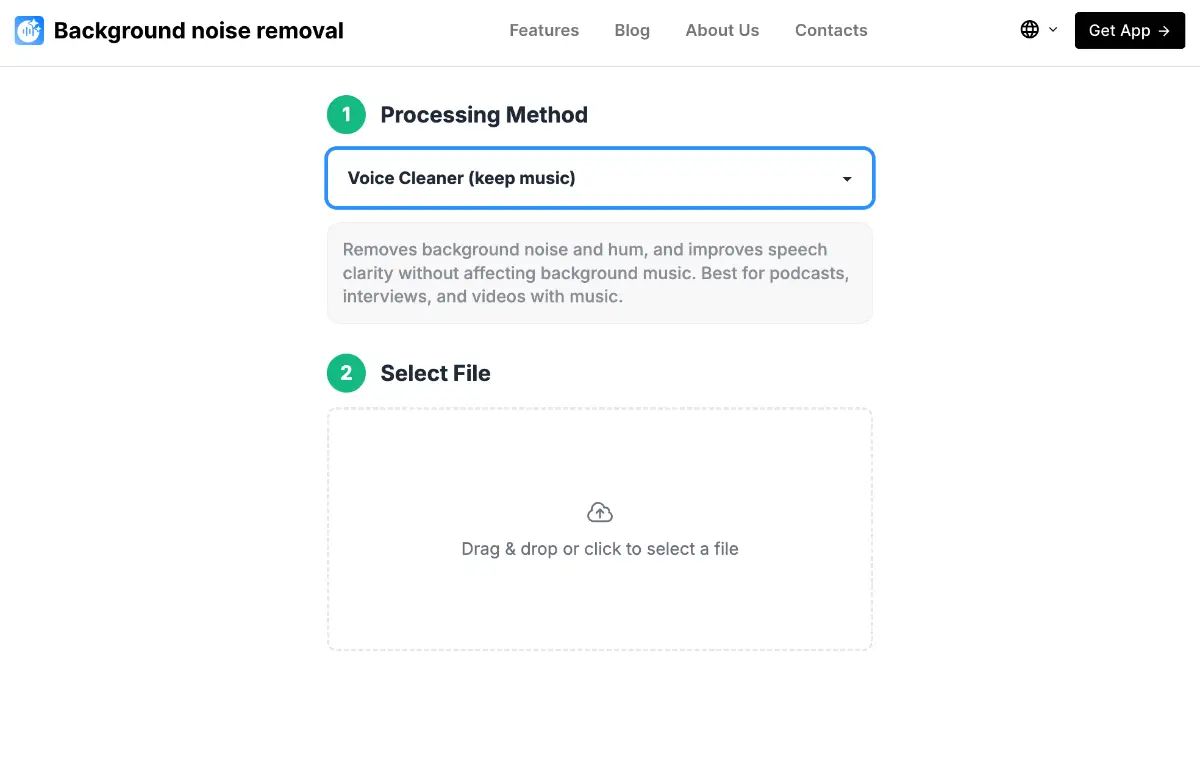Click the globe language icon
The image size is (1200, 773).
[1029, 30]
